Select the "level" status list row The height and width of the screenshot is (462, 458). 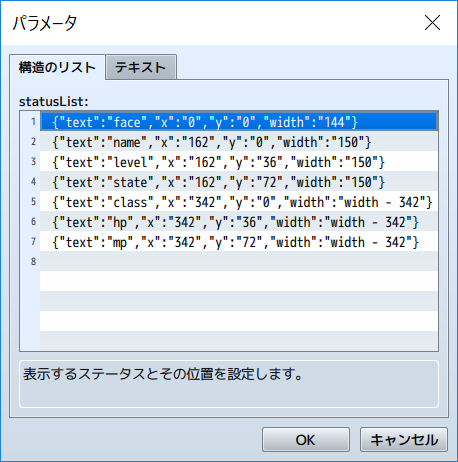pyautogui.click(x=239, y=161)
